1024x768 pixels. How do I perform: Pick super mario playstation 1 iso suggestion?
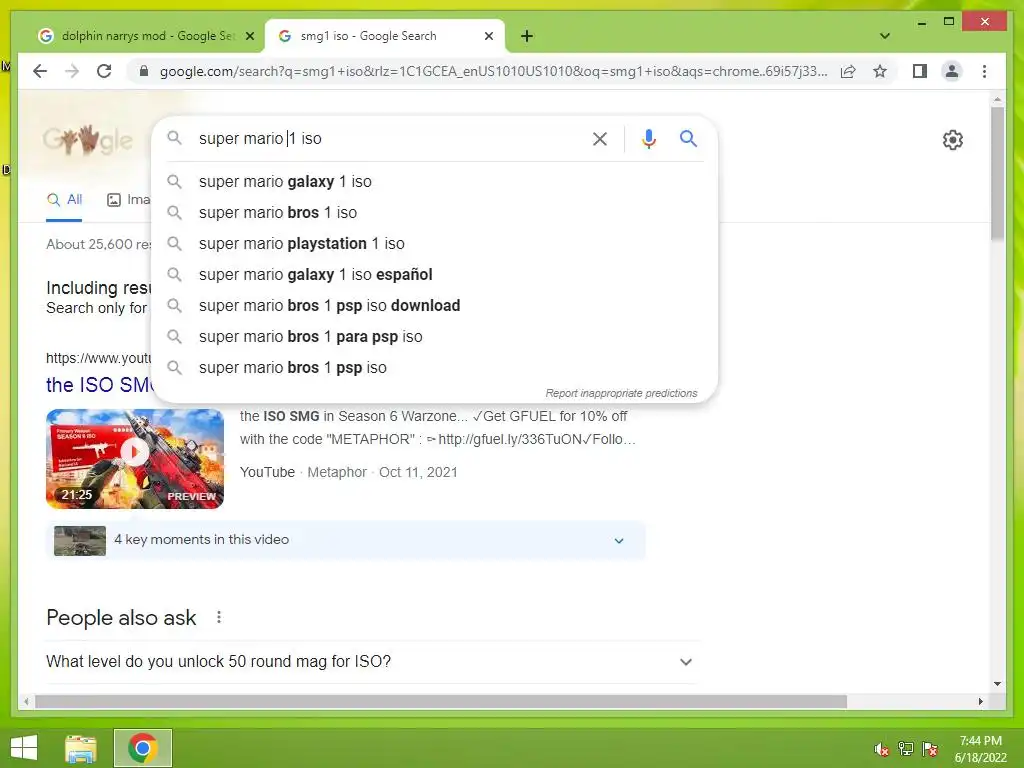435,244
